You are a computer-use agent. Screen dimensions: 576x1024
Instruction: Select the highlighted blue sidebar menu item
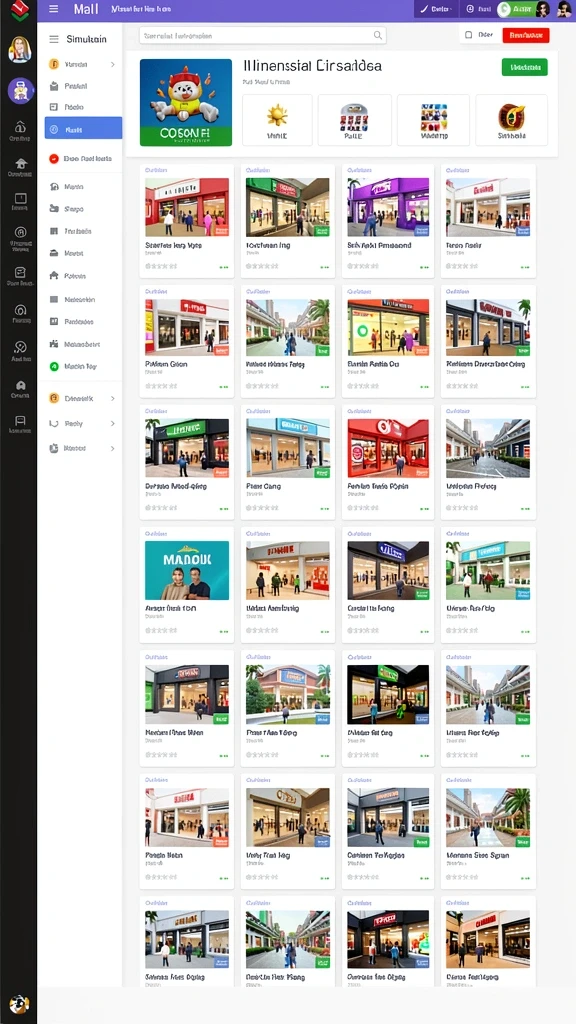tap(83, 127)
